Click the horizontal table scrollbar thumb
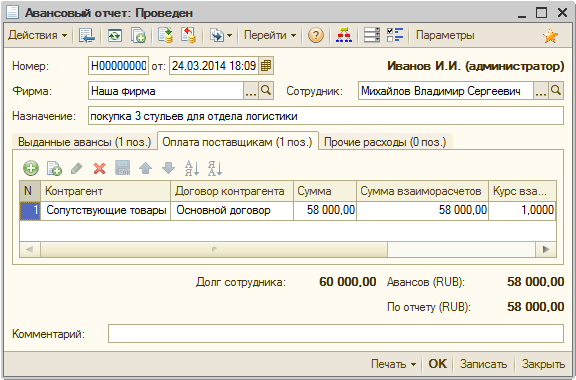576x380 pixels. coord(214,250)
